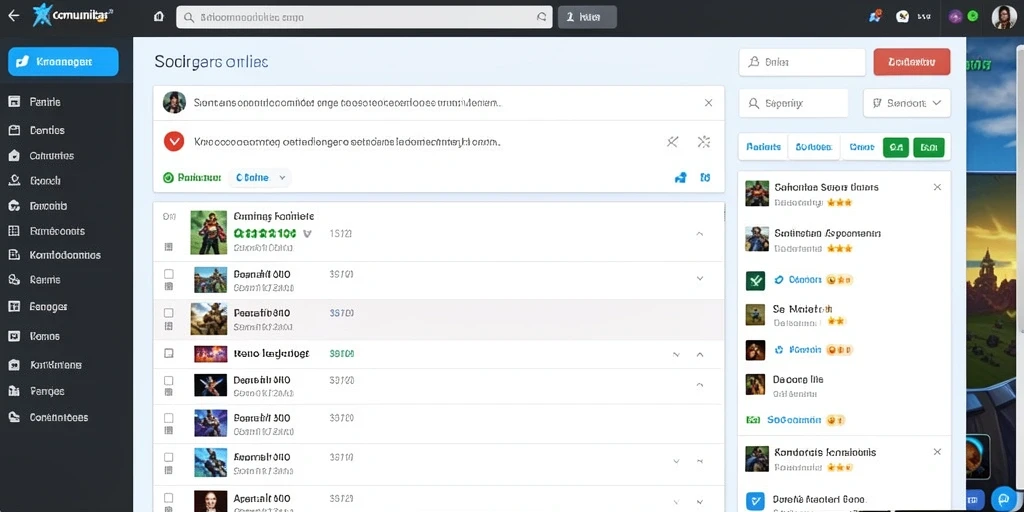
Task: Expand the C foline dropdown below the notifications
Action: click(x=260, y=177)
